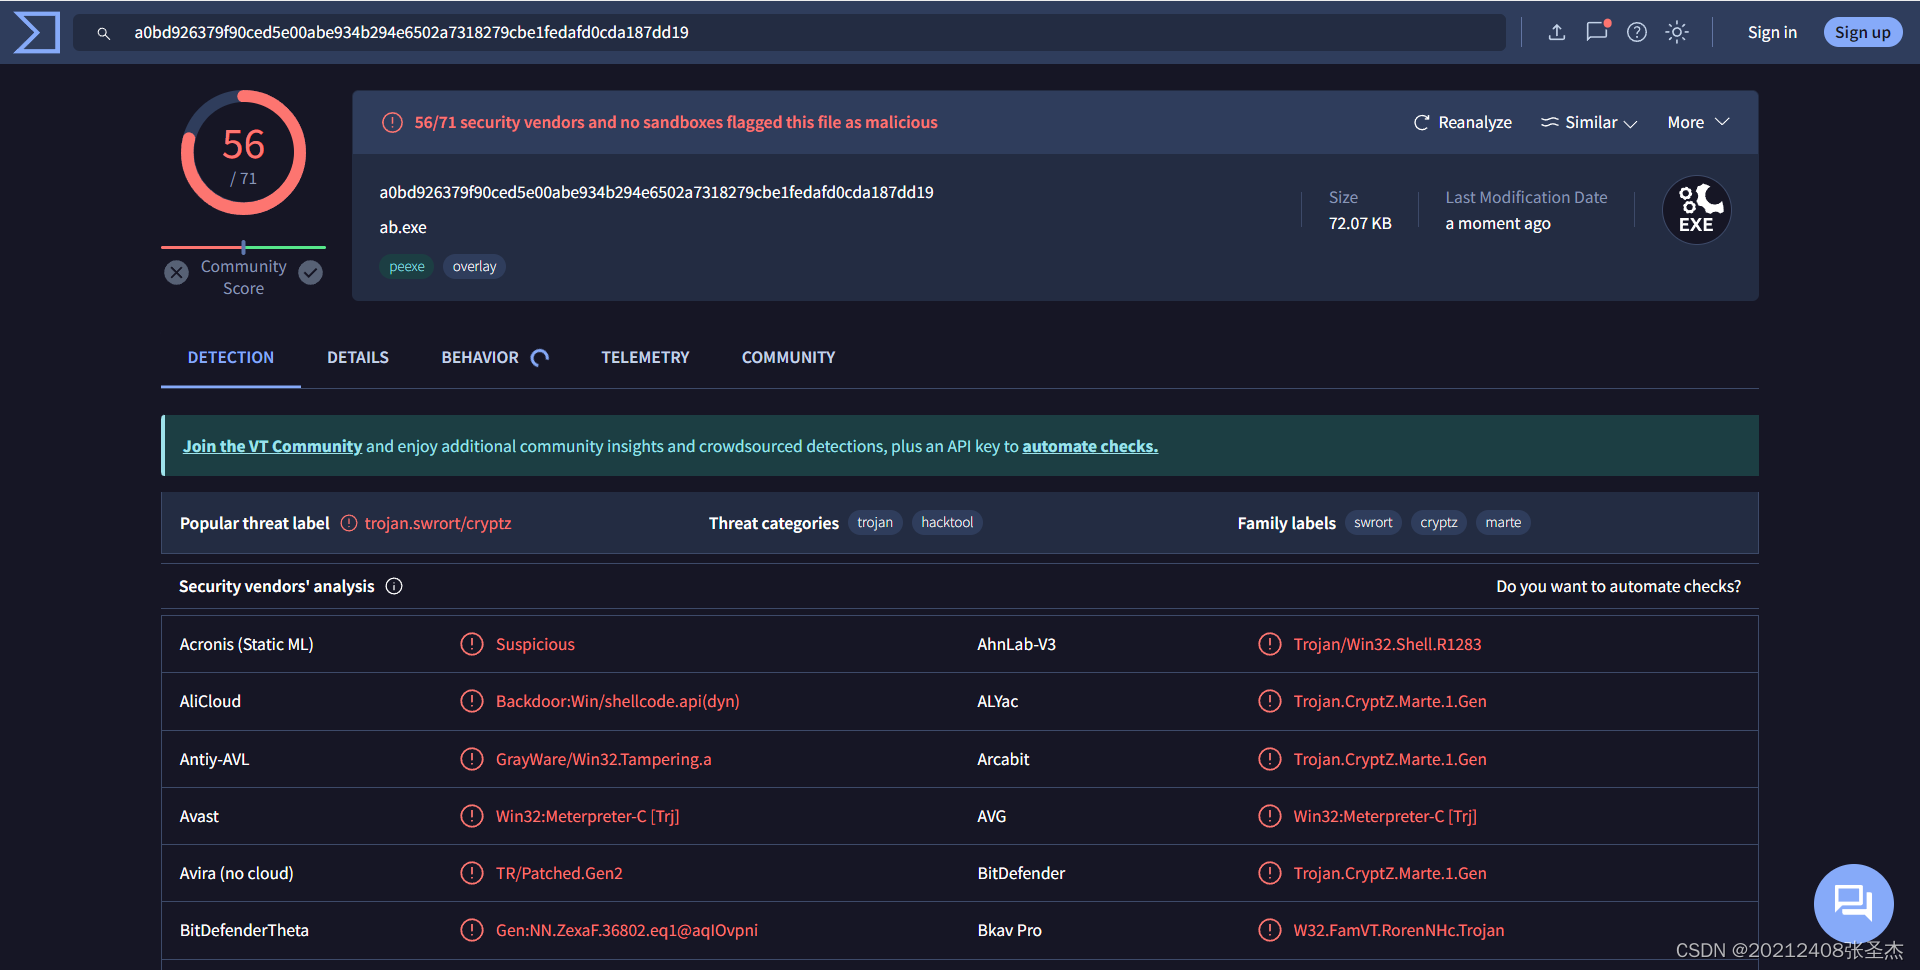Switch to the Details tab
The width and height of the screenshot is (1920, 970).
pyautogui.click(x=358, y=357)
